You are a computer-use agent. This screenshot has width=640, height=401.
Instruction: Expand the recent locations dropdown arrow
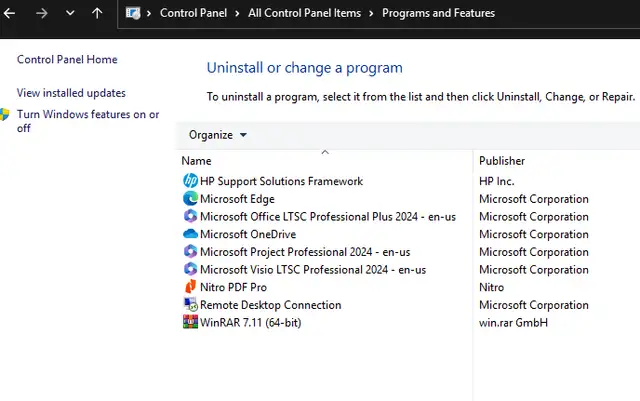69,14
